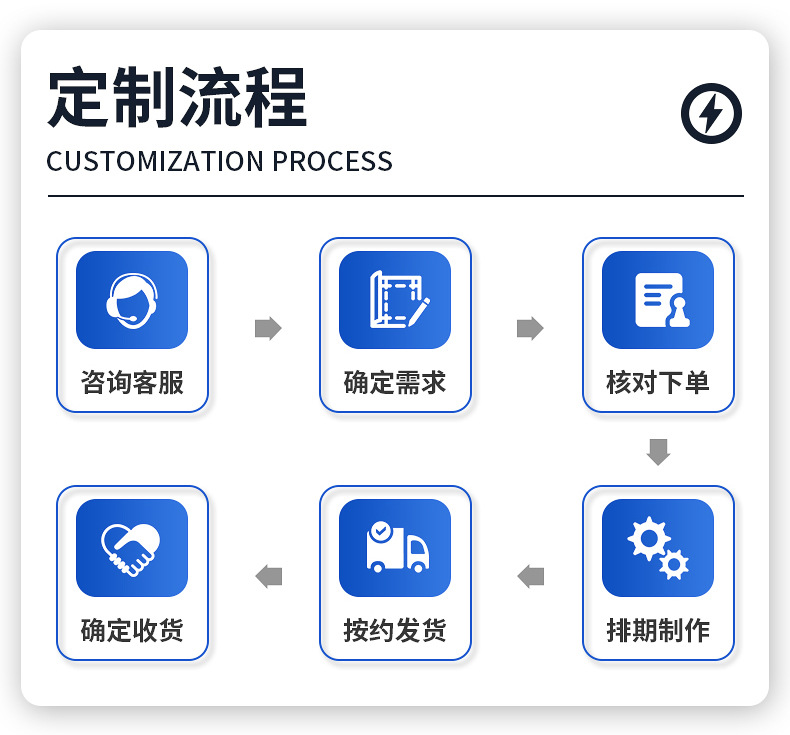Select the 确定收货 text label

pos(132,630)
